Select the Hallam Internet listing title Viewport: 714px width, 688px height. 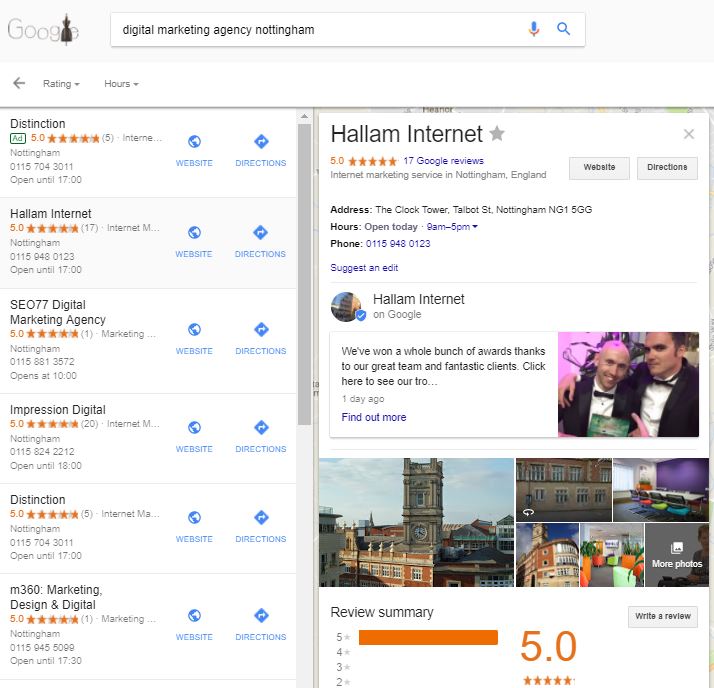[x=51, y=214]
